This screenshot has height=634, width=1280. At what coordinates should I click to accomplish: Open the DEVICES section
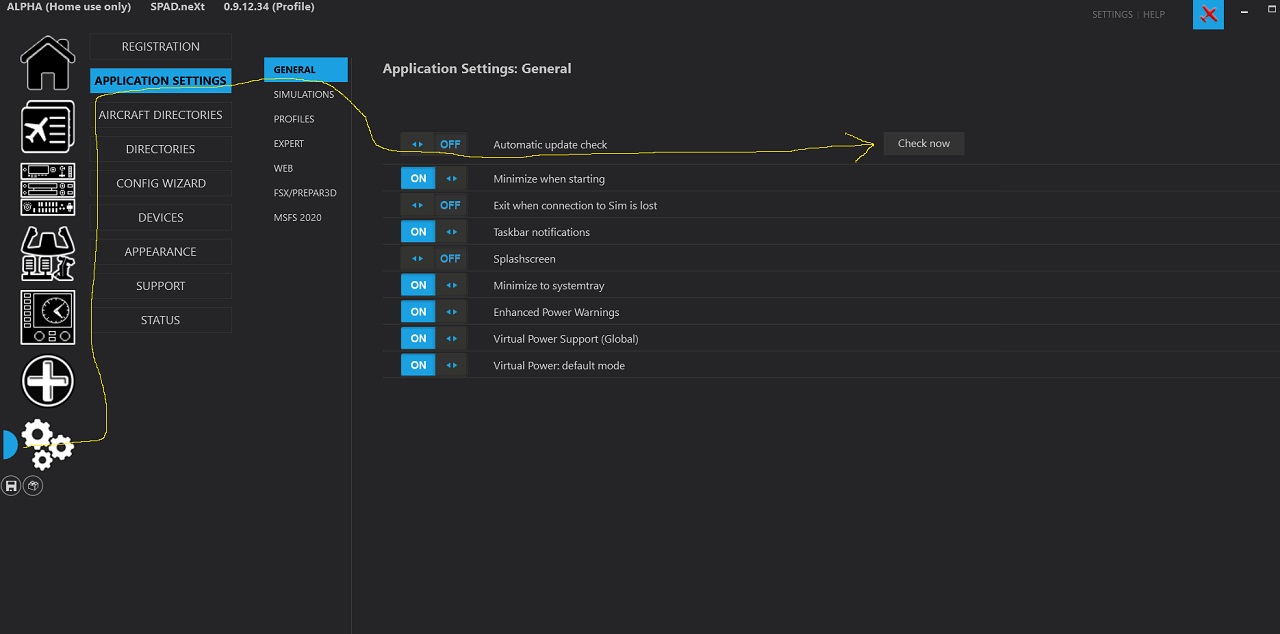point(160,218)
